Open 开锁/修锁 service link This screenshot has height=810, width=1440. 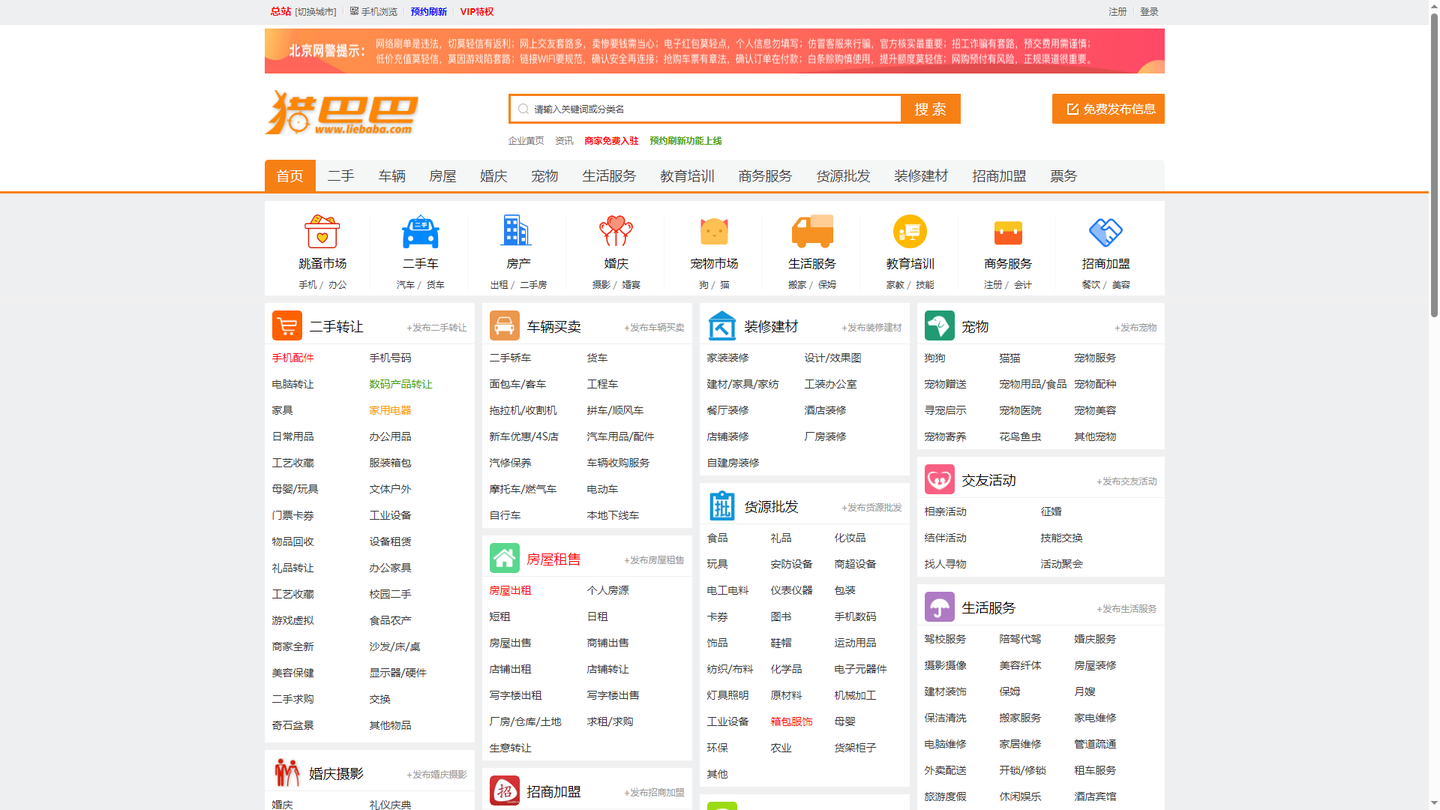1023,771
